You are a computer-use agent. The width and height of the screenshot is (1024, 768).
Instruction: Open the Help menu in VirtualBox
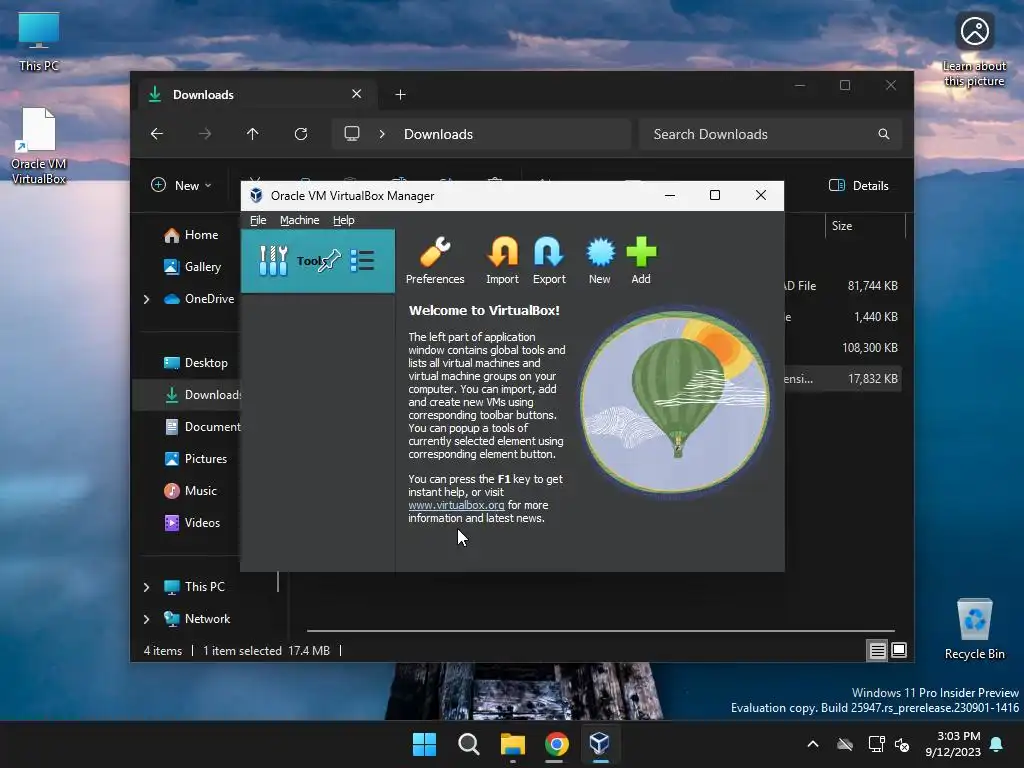(344, 220)
